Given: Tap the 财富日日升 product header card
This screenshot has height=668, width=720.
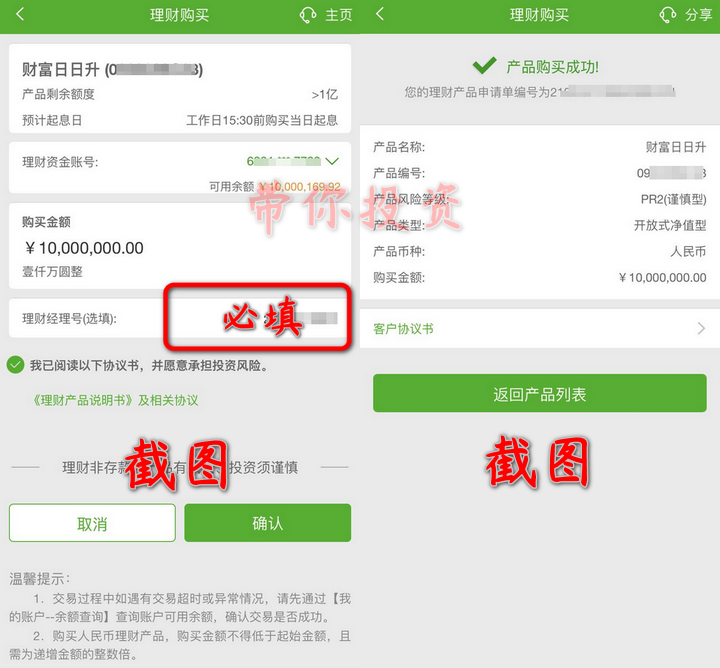Looking at the screenshot, I should click(180, 89).
